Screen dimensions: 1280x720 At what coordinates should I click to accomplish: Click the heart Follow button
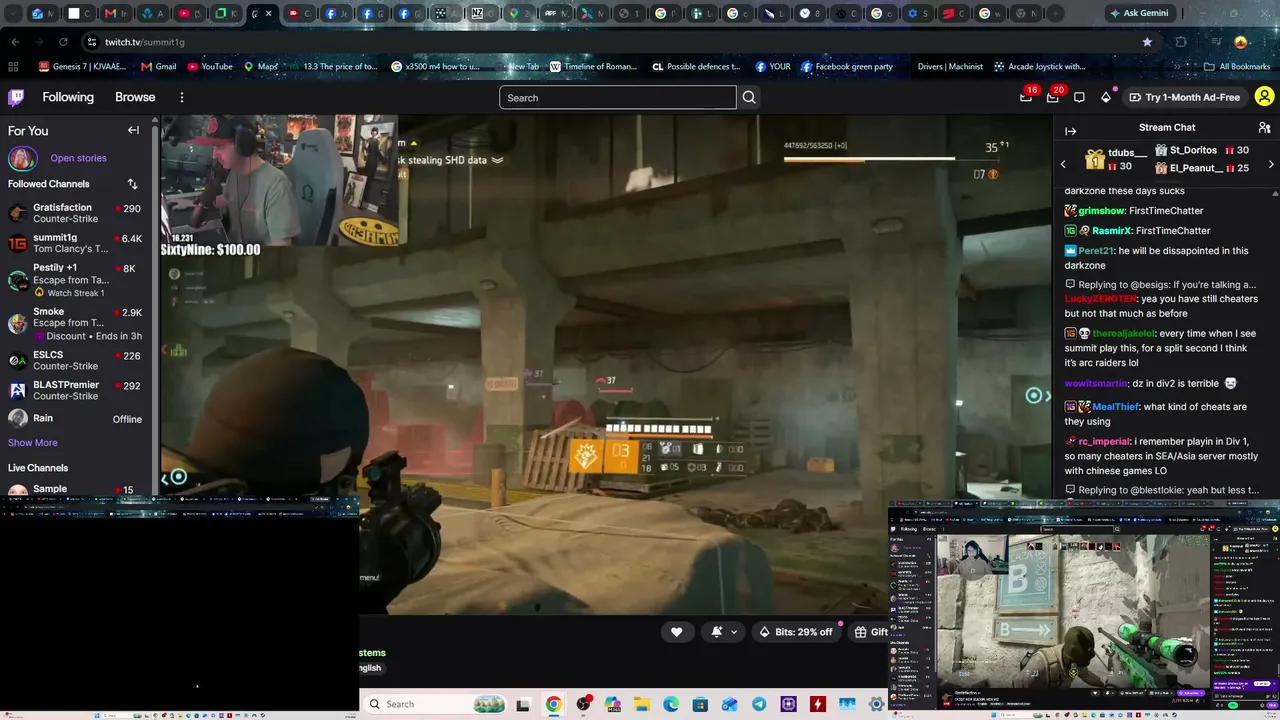[676, 631]
